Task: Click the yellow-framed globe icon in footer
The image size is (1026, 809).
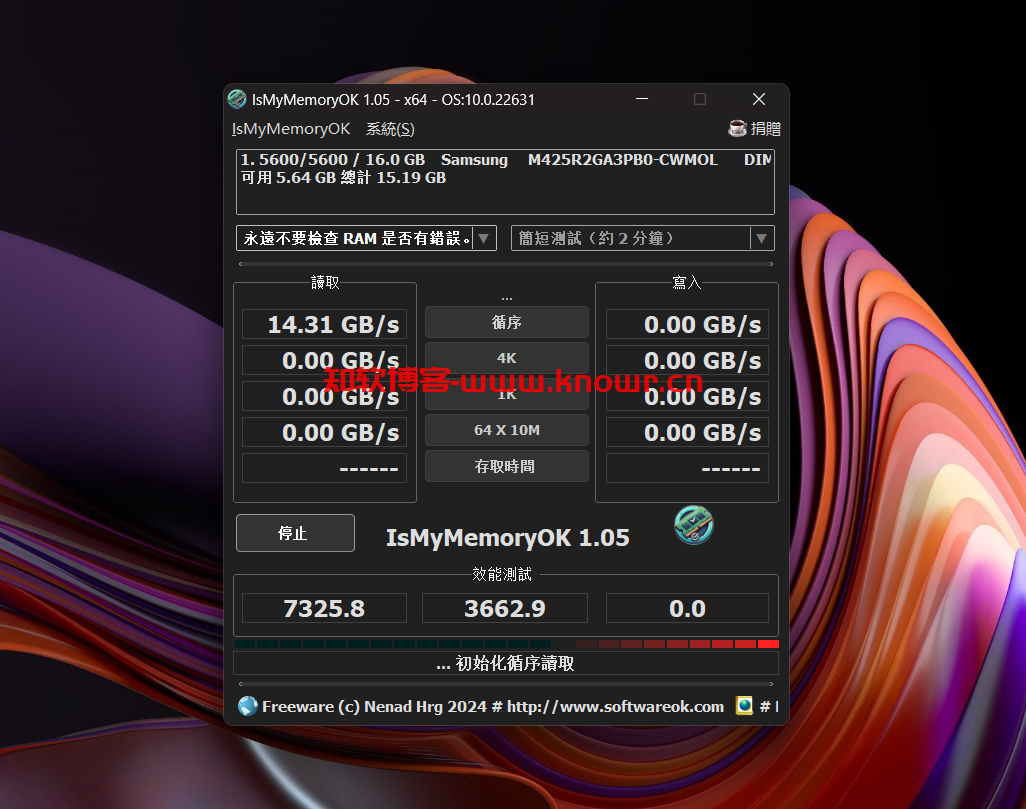Action: pyautogui.click(x=744, y=706)
